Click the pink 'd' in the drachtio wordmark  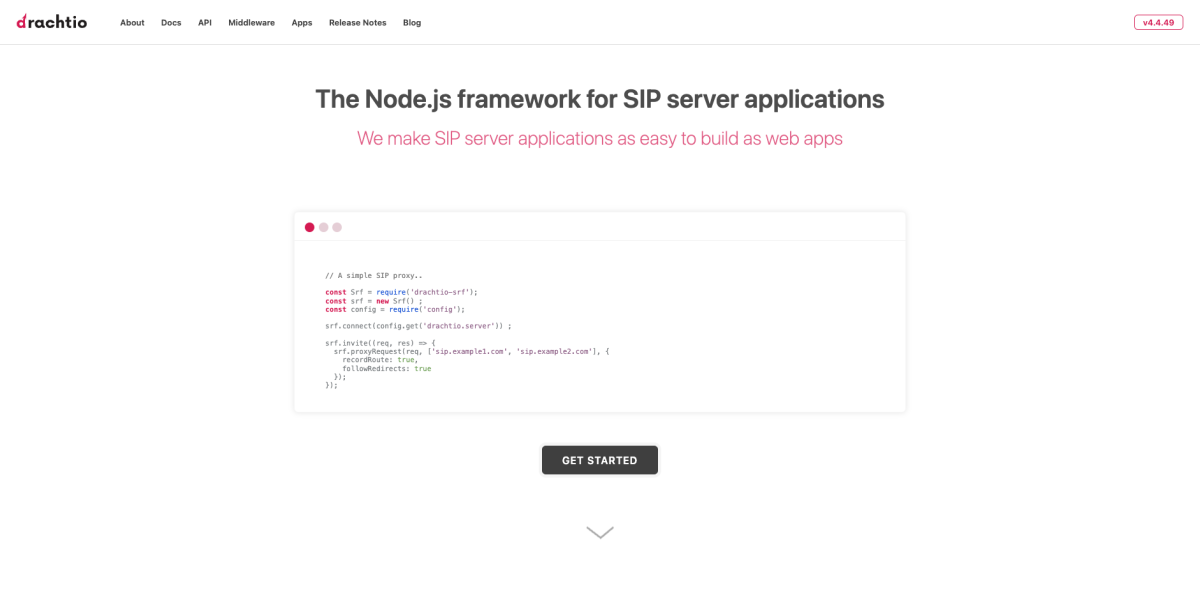[20, 21]
